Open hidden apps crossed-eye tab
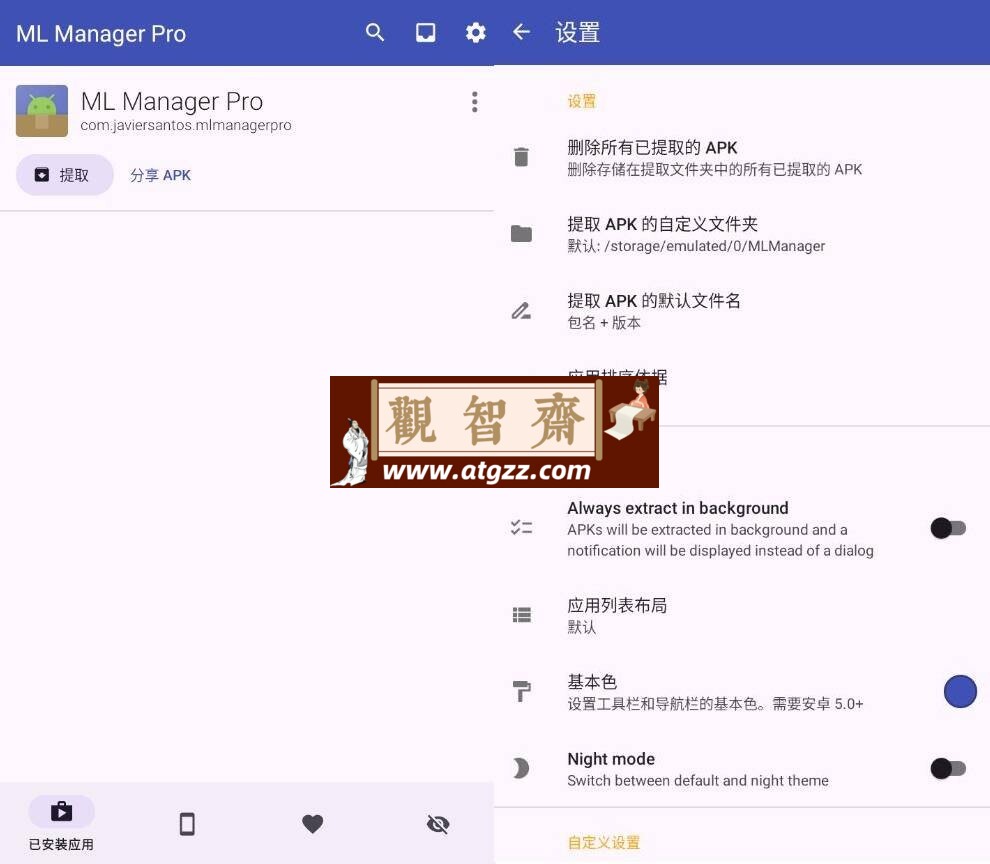This screenshot has height=864, width=990. point(438,824)
